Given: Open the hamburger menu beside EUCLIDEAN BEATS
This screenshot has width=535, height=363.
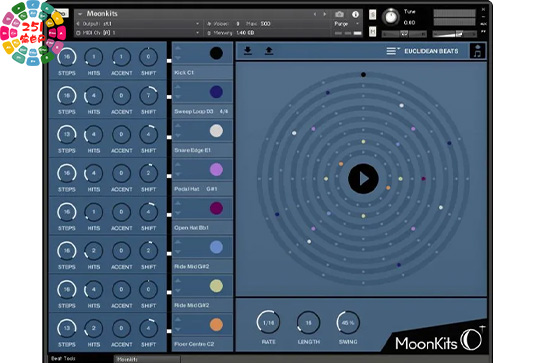Looking at the screenshot, I should 392,51.
